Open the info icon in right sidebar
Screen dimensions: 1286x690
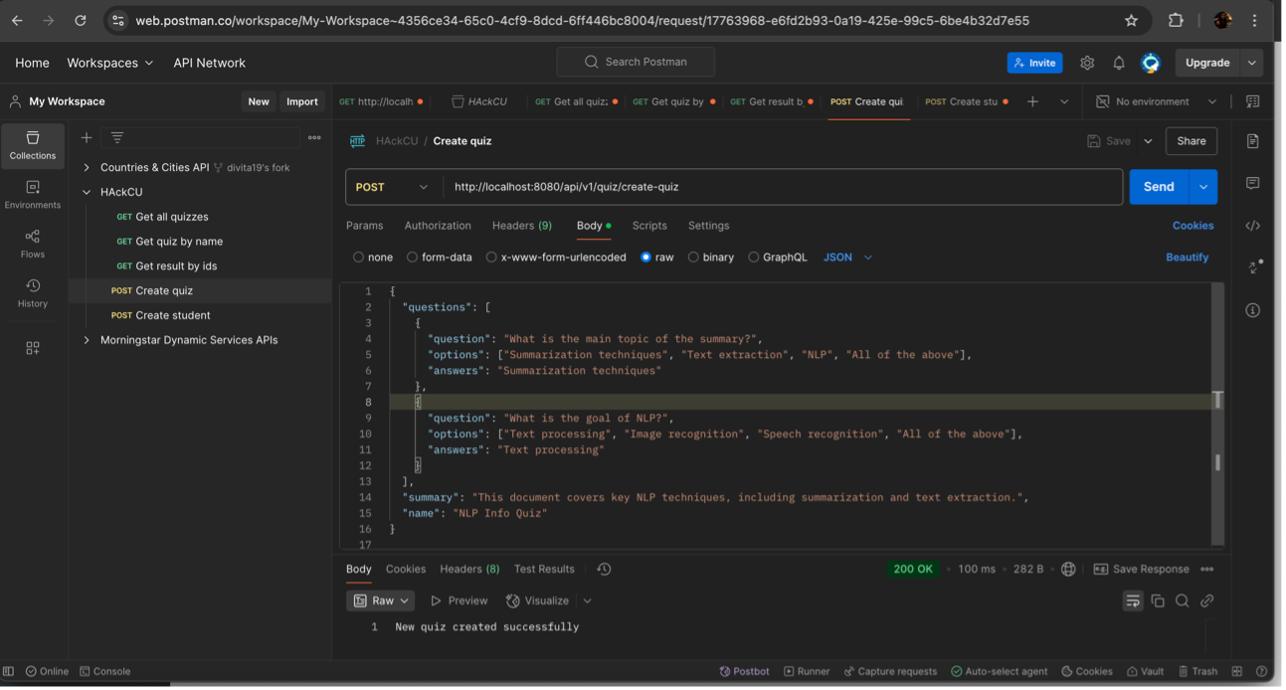pos(1253,310)
